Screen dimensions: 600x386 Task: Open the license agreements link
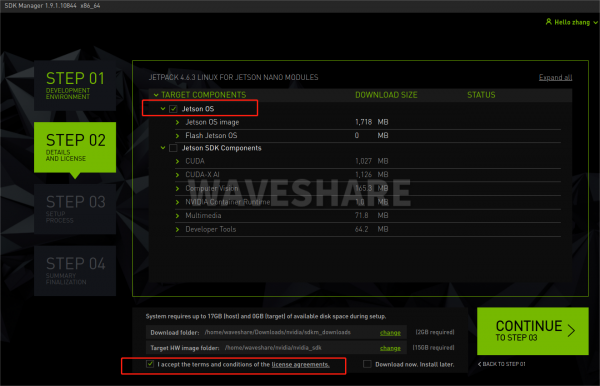tap(300, 365)
